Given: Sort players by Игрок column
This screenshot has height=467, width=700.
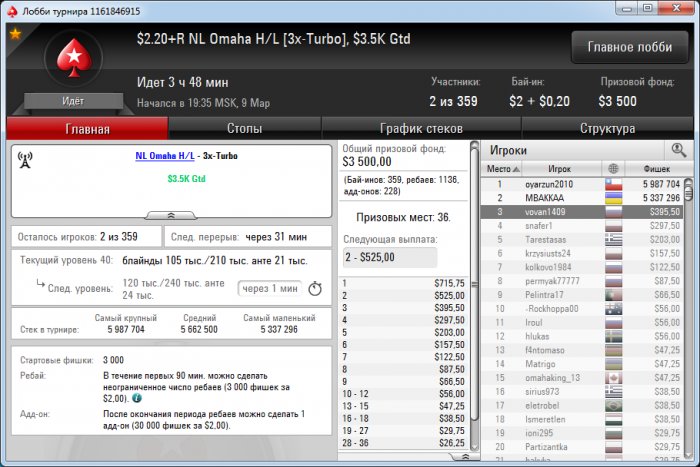Looking at the screenshot, I should tap(562, 169).
